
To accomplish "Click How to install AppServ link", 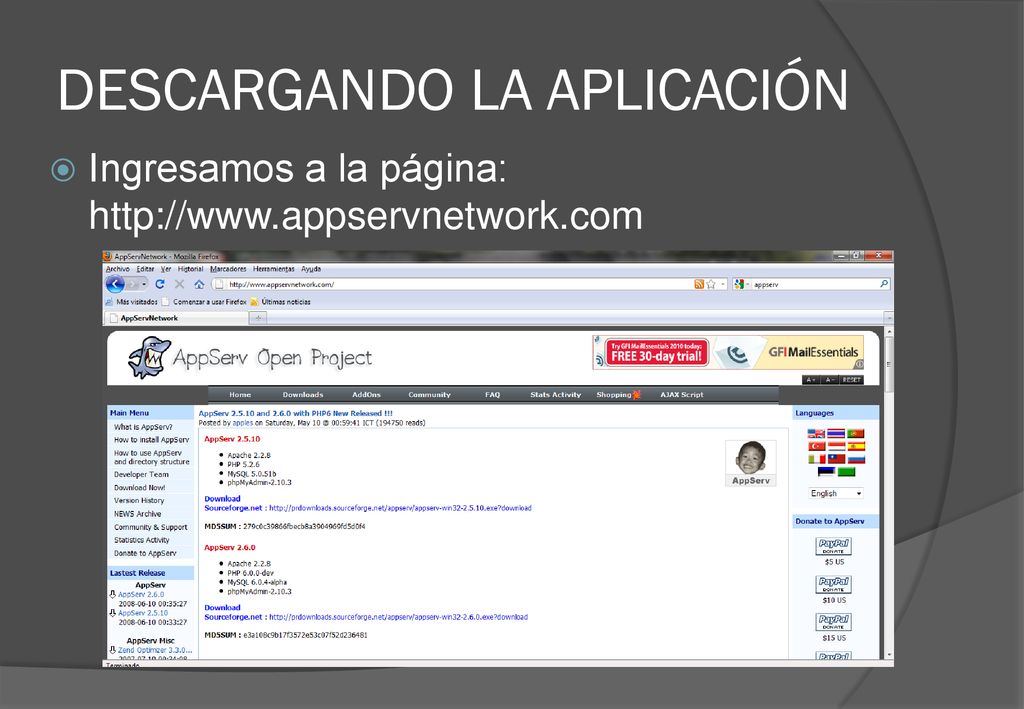I will [x=152, y=440].
